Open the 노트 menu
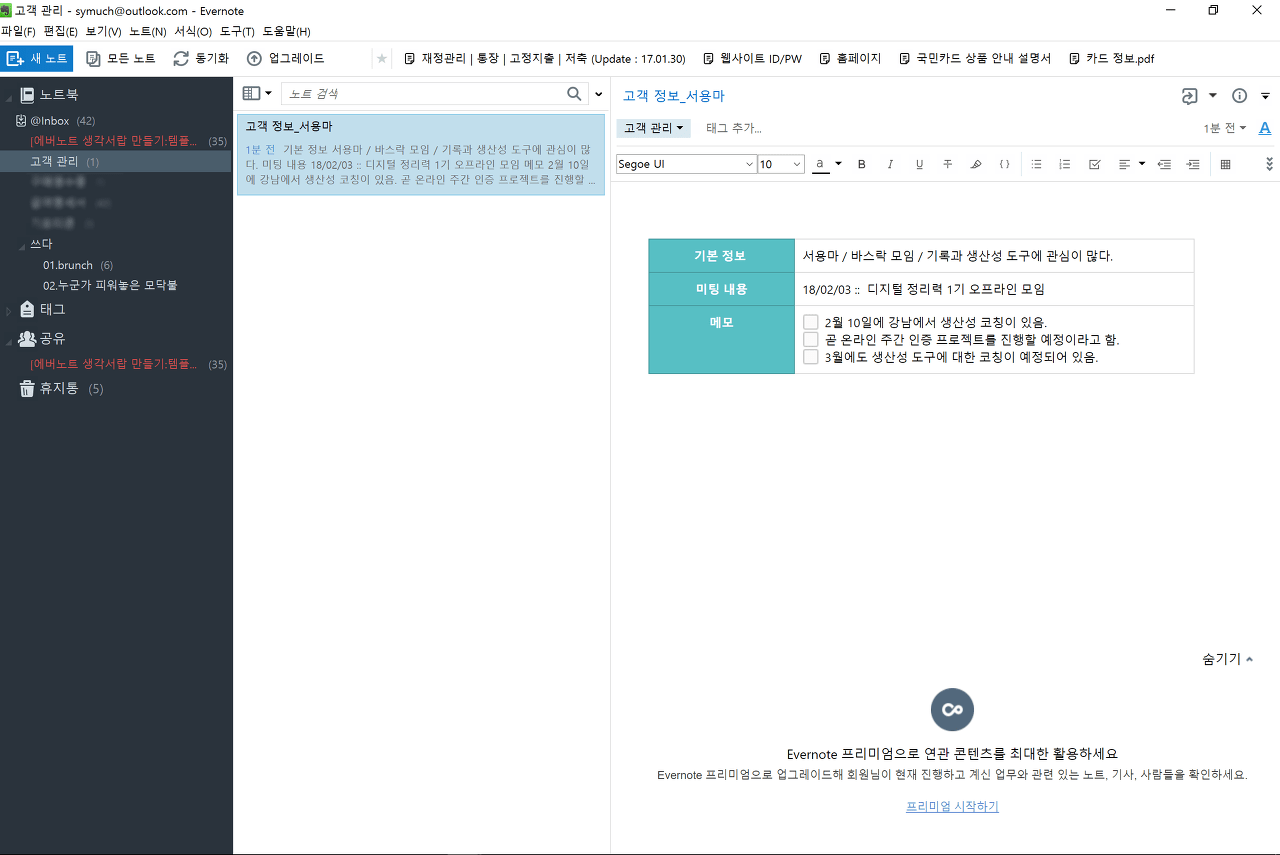Viewport: 1280px width, 855px height. tap(147, 31)
